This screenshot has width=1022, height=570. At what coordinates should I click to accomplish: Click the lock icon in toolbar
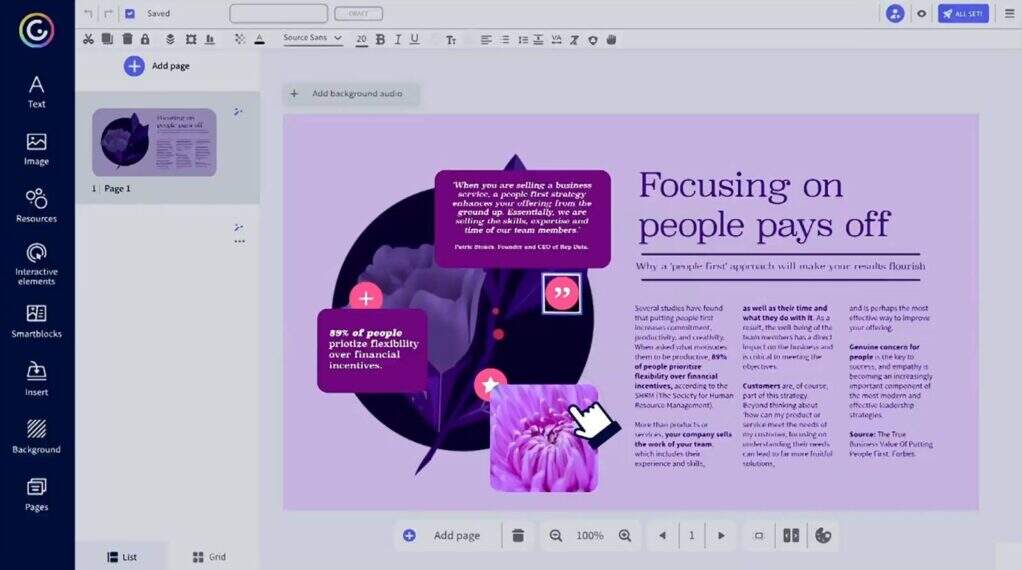(x=145, y=39)
